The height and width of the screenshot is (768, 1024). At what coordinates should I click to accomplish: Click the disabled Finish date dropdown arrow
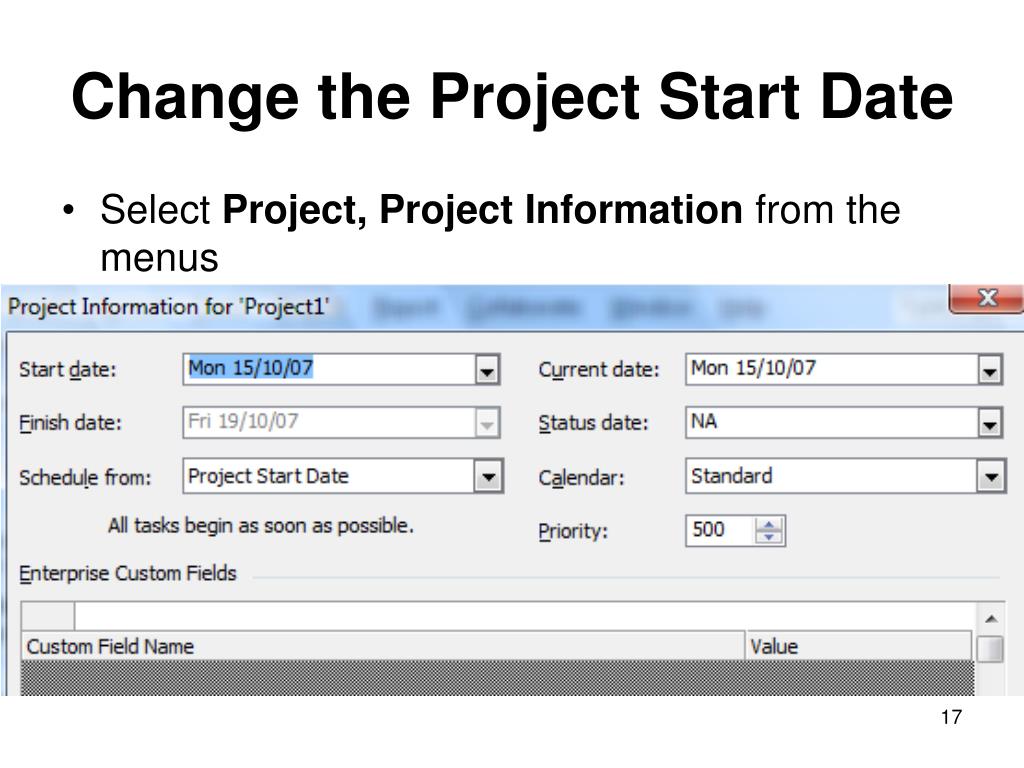[487, 423]
